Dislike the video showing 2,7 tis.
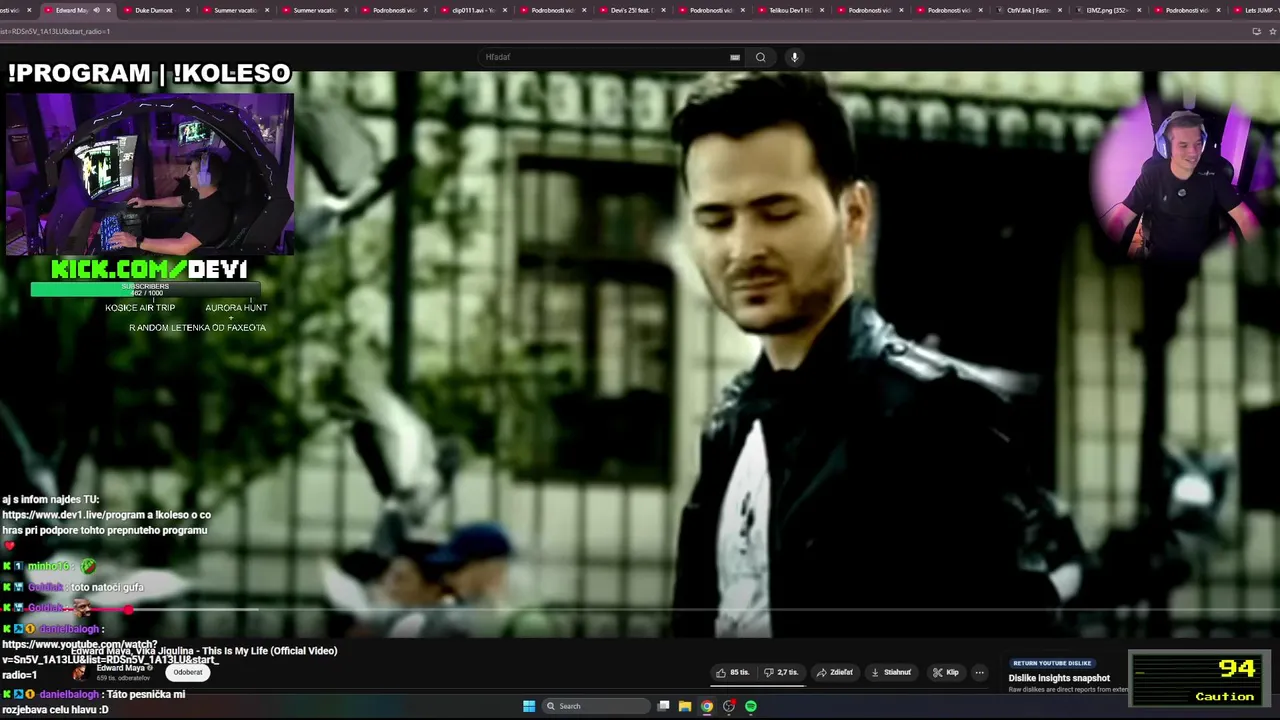Screen dimensions: 1280x720 (x=781, y=673)
